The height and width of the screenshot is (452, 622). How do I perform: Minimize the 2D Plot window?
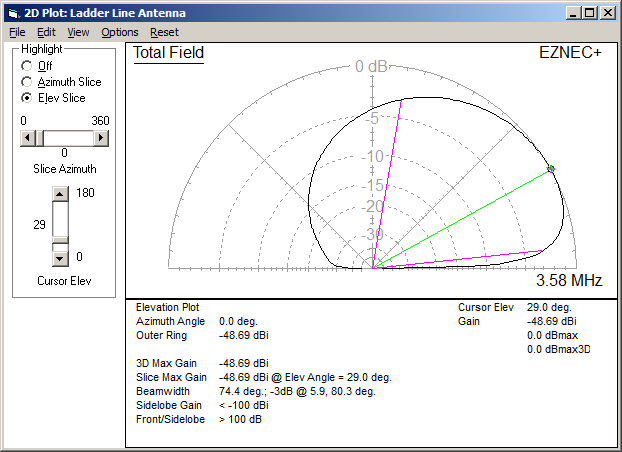coord(573,13)
